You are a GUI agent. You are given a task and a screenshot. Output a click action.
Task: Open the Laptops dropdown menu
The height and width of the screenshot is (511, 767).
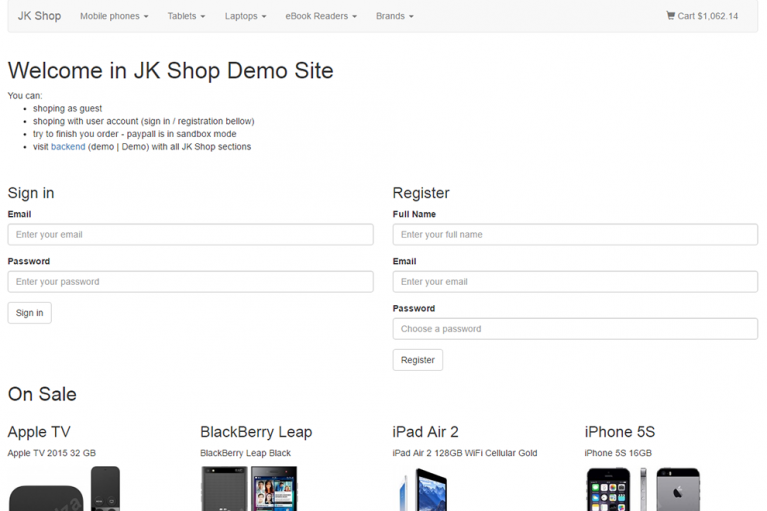tap(246, 16)
